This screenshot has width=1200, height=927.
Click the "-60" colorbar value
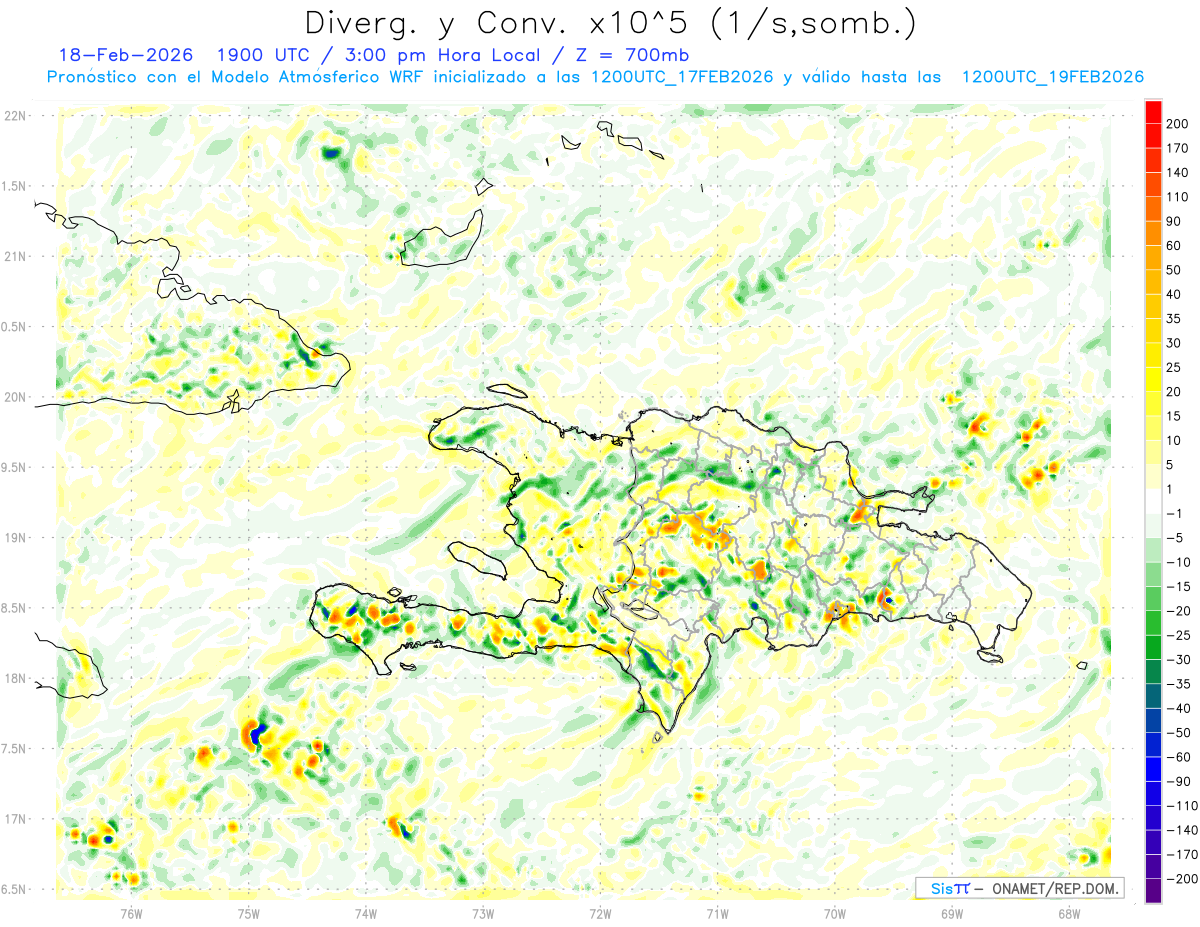pyautogui.click(x=1178, y=757)
